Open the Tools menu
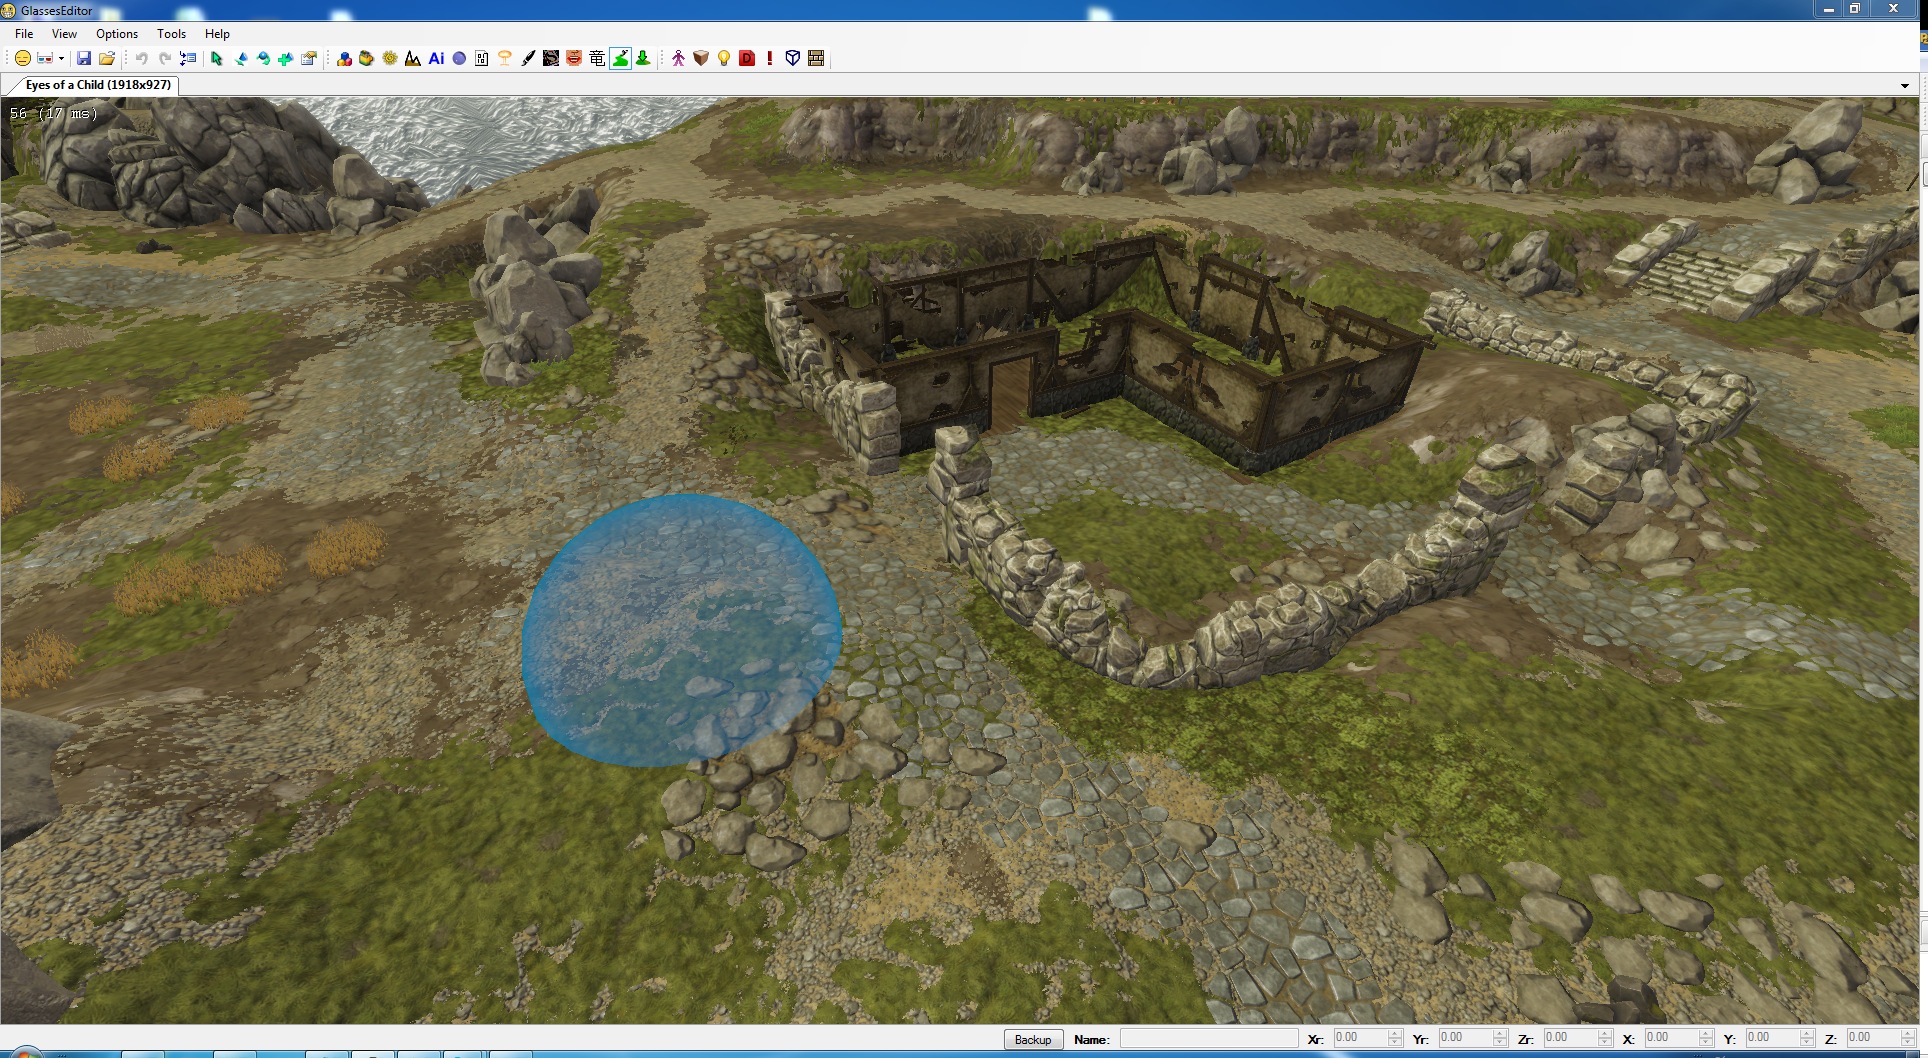The image size is (1928, 1058). coord(171,34)
